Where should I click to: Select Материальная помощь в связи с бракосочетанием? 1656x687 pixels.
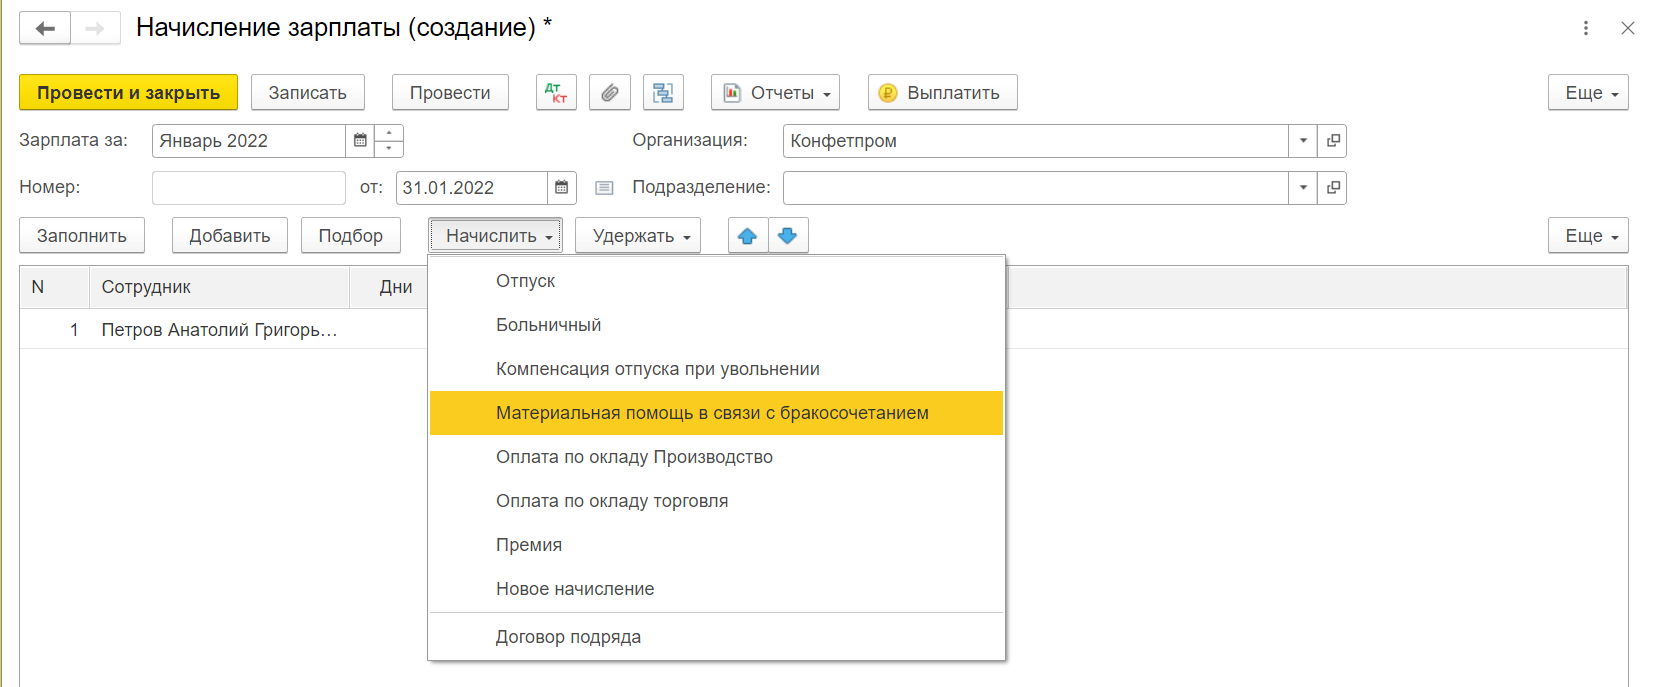click(x=716, y=413)
